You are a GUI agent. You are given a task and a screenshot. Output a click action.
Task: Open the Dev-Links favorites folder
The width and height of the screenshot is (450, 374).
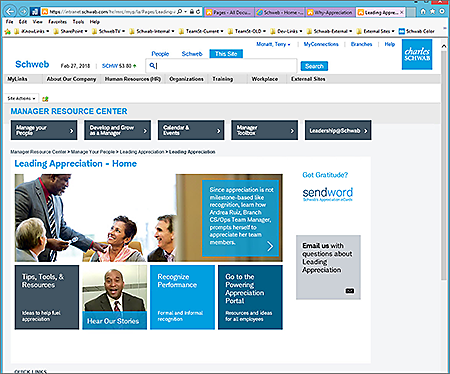coord(286,31)
